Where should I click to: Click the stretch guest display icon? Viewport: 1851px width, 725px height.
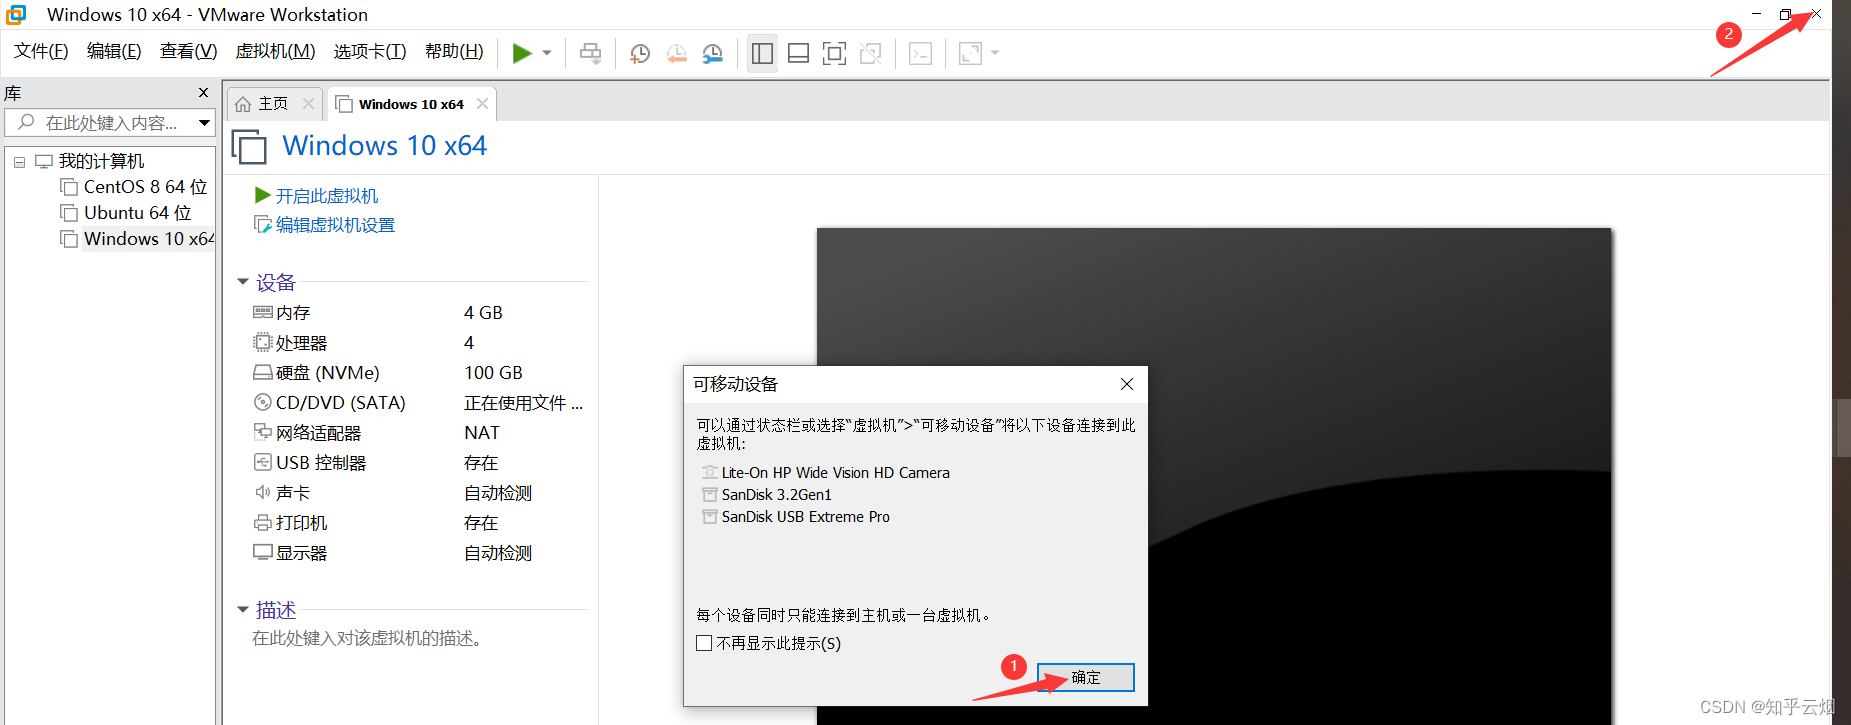coord(970,53)
